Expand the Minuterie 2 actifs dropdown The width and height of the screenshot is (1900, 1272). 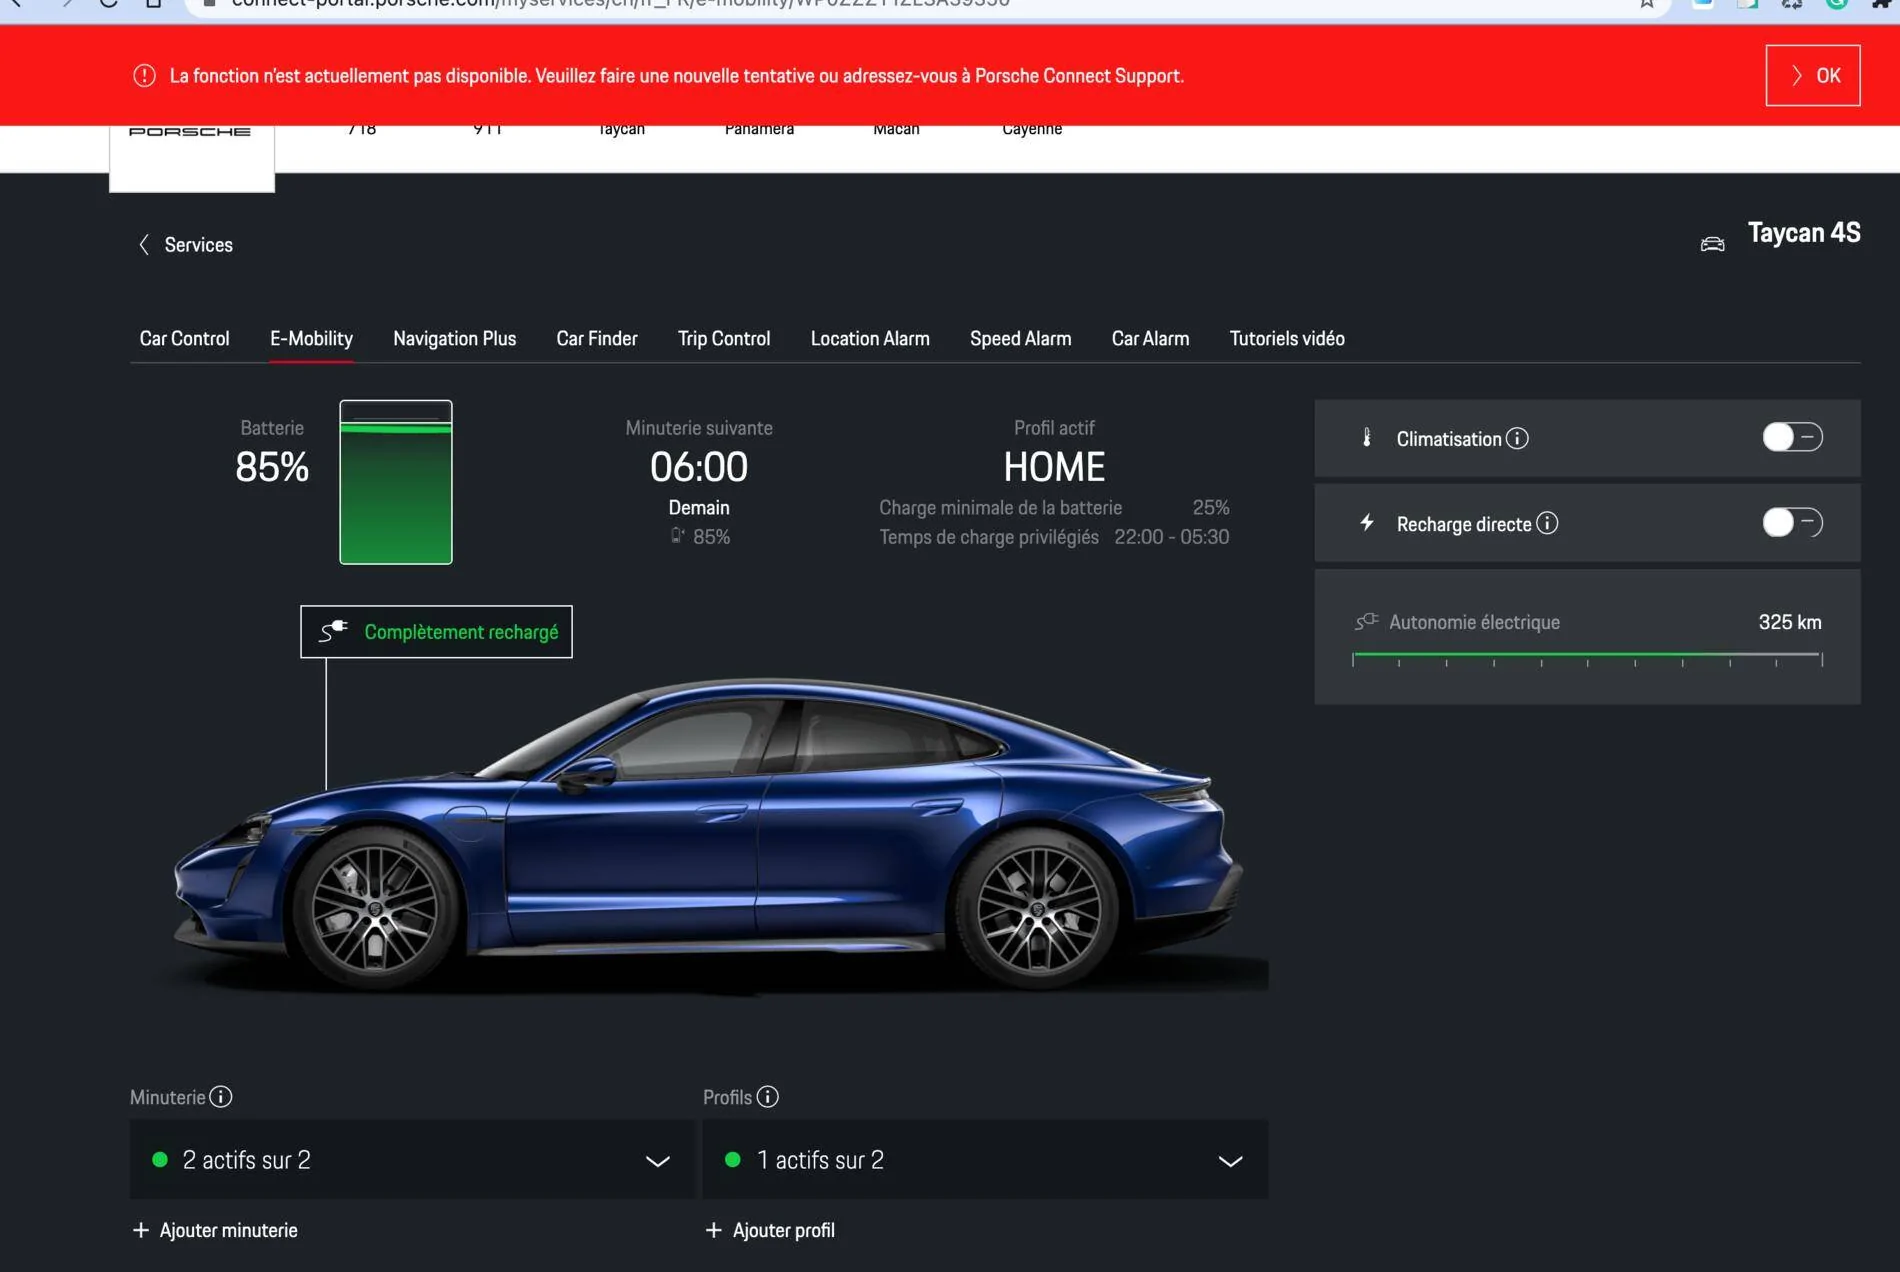(411, 1160)
